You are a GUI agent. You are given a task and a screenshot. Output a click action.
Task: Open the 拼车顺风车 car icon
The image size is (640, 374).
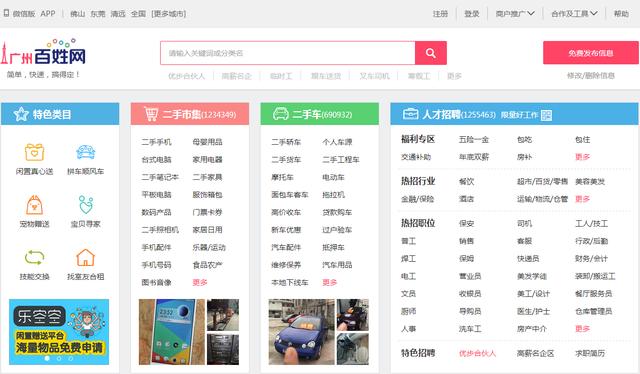point(85,152)
